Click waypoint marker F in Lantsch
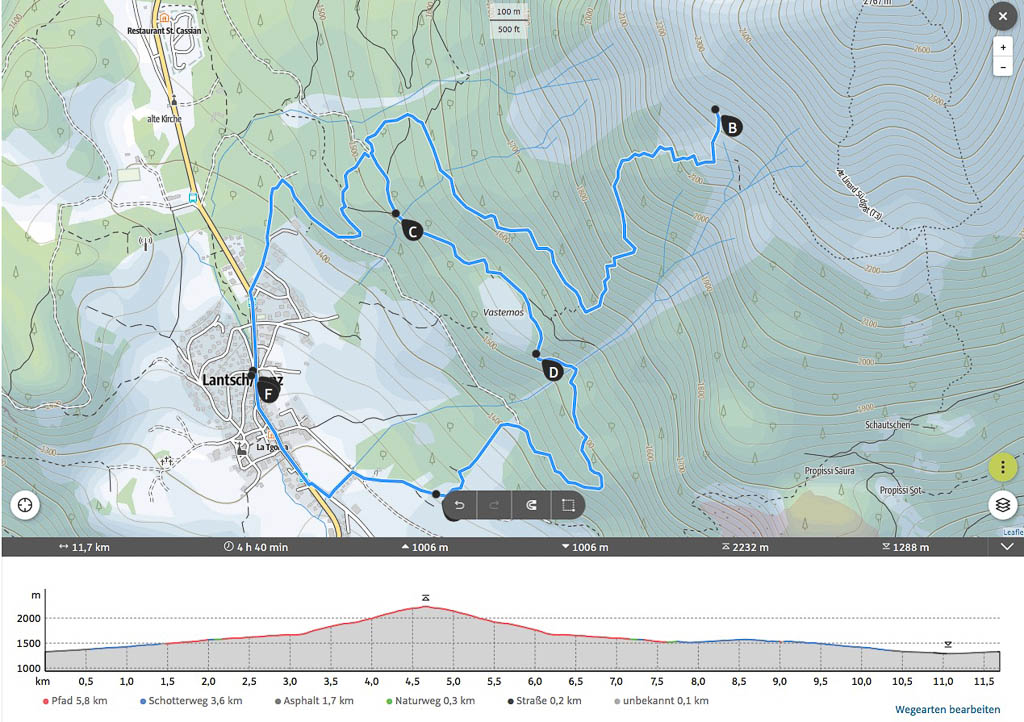Screen dimensions: 1024x722 (267, 391)
